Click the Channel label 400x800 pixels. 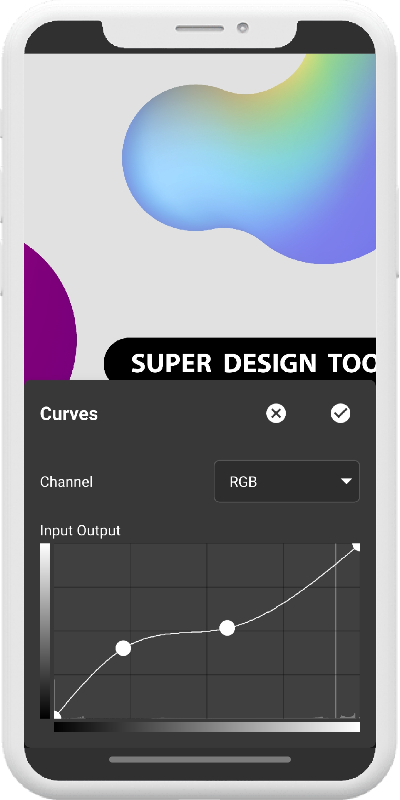[66, 482]
